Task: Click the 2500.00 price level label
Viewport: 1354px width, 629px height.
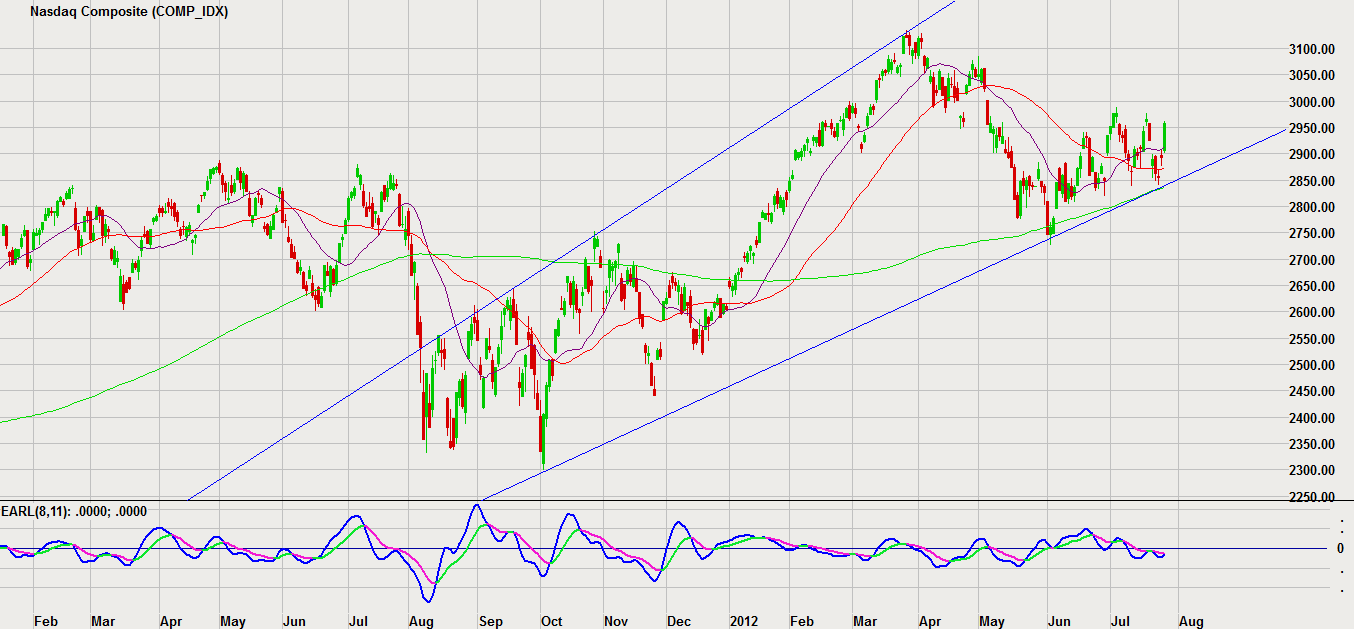Action: [1313, 365]
